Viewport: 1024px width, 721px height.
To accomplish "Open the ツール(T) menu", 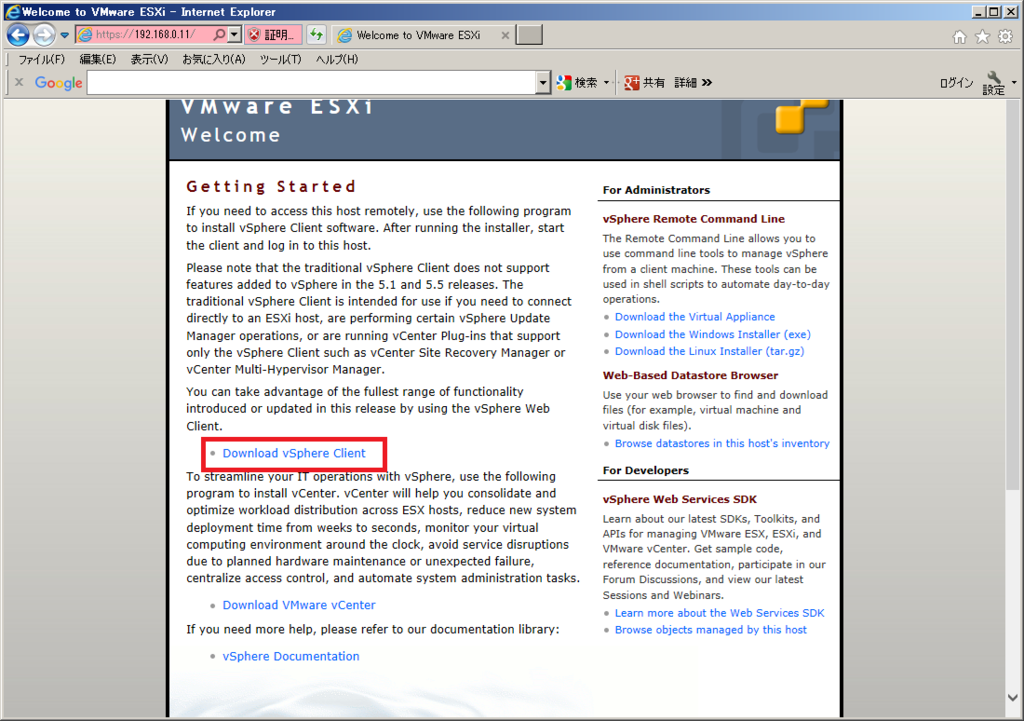I will point(280,59).
